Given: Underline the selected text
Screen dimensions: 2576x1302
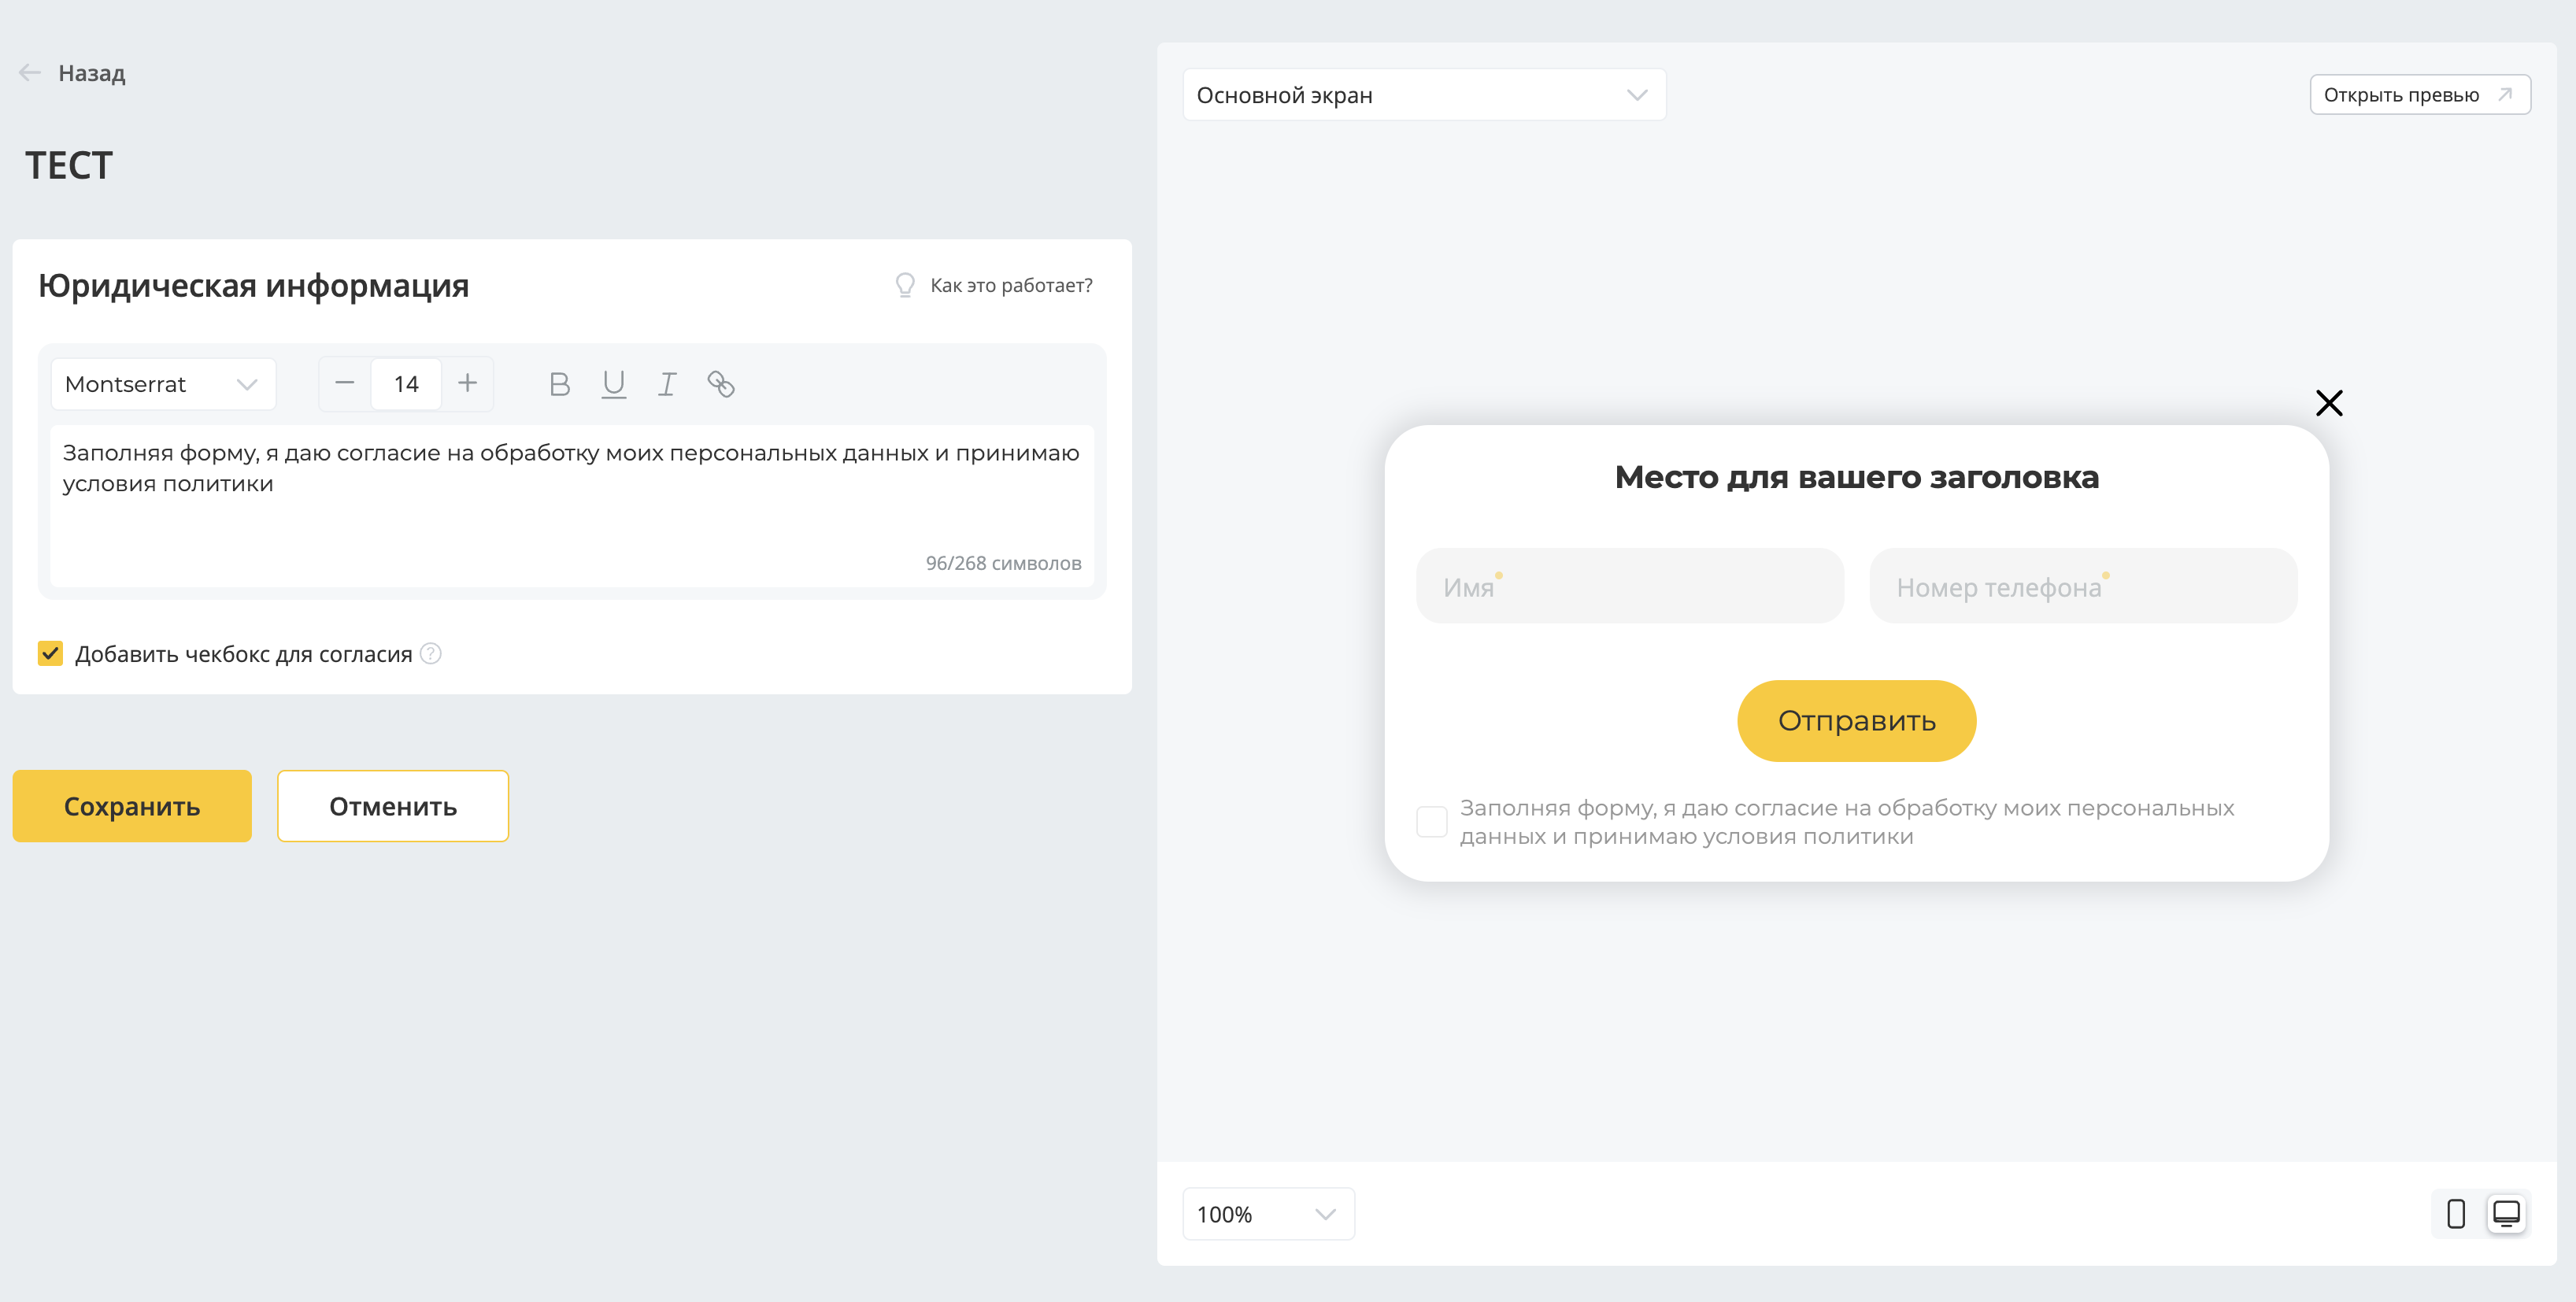Looking at the screenshot, I should [614, 384].
